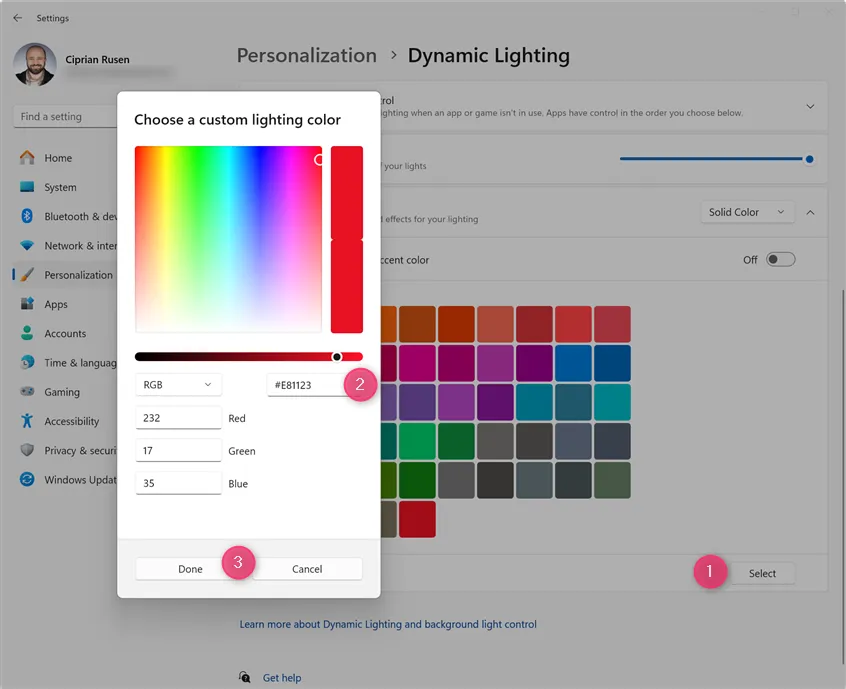Click the back arrow in Settings
Viewport: 846px width, 689px height.
pyautogui.click(x=17, y=18)
